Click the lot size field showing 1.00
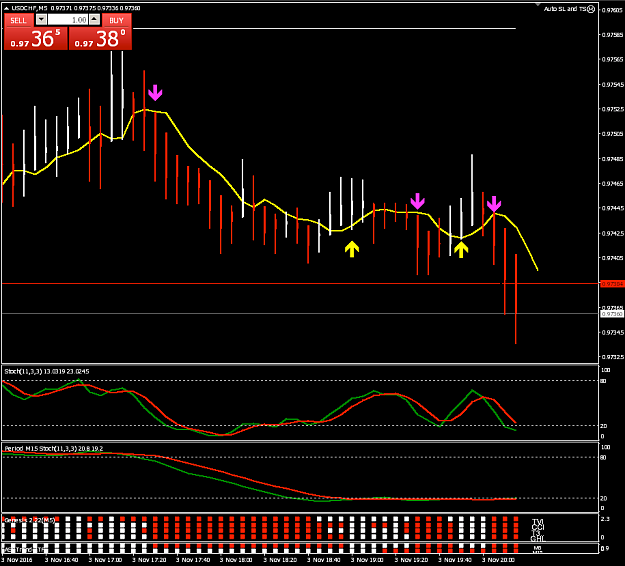Image resolution: width=625 pixels, height=566 pixels. (68, 20)
